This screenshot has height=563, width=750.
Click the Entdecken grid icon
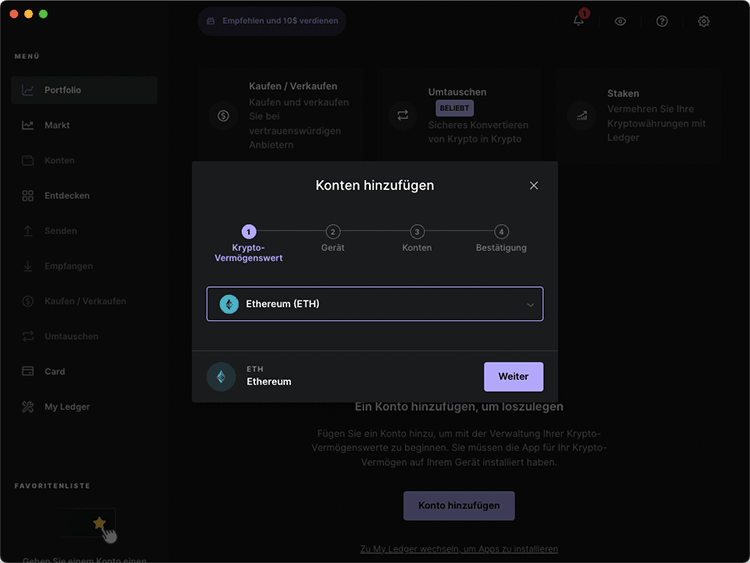coord(28,196)
